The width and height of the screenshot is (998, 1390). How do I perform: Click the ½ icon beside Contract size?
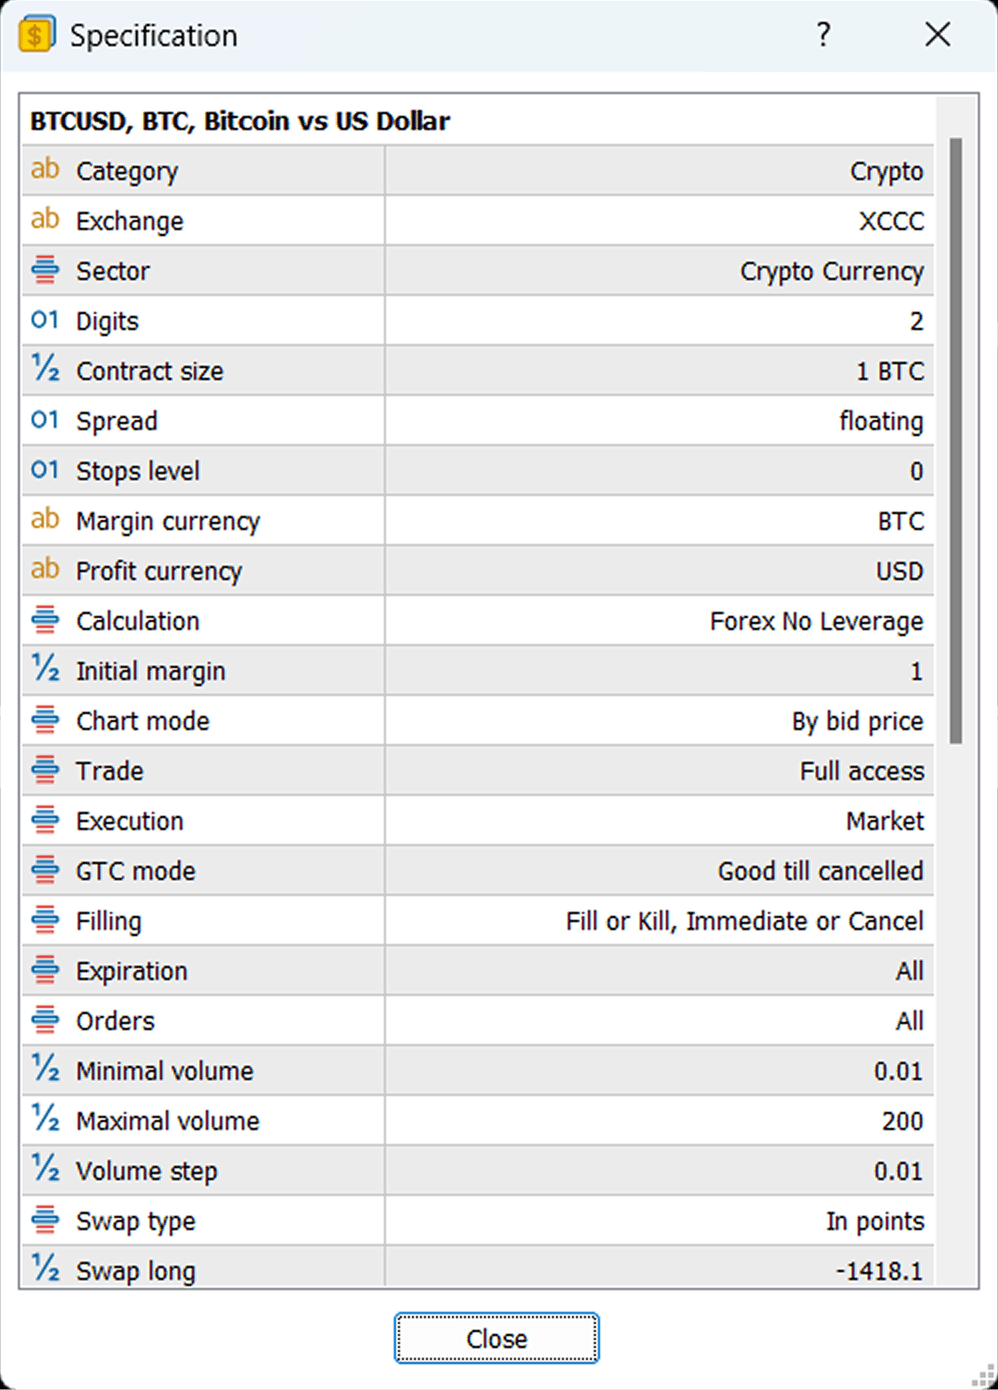point(45,369)
